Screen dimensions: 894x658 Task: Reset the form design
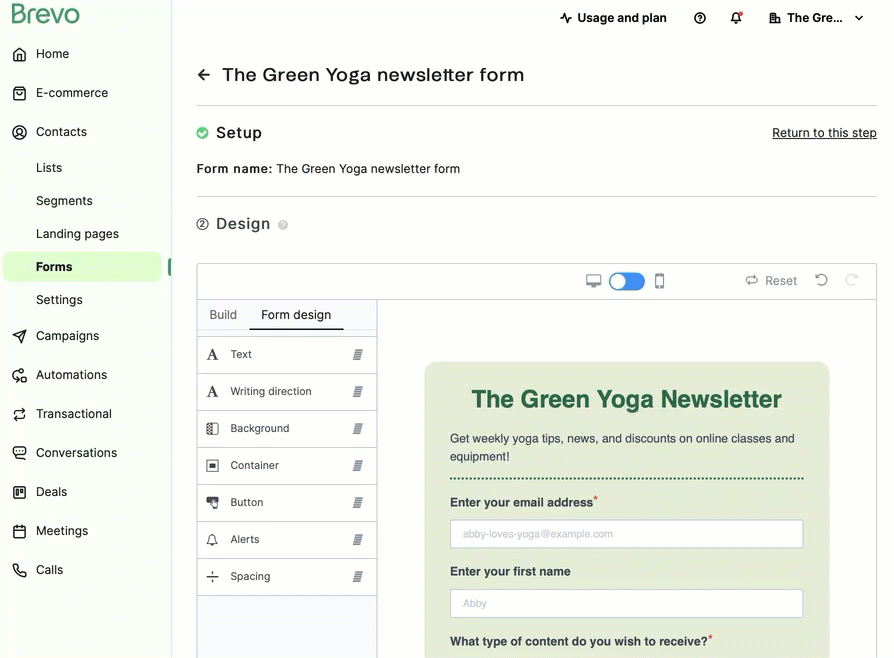coord(771,281)
